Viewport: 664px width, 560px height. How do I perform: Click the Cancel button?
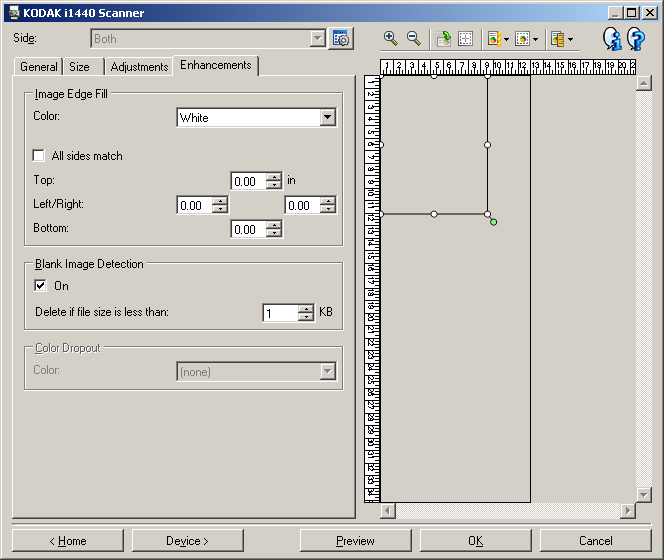tap(595, 541)
